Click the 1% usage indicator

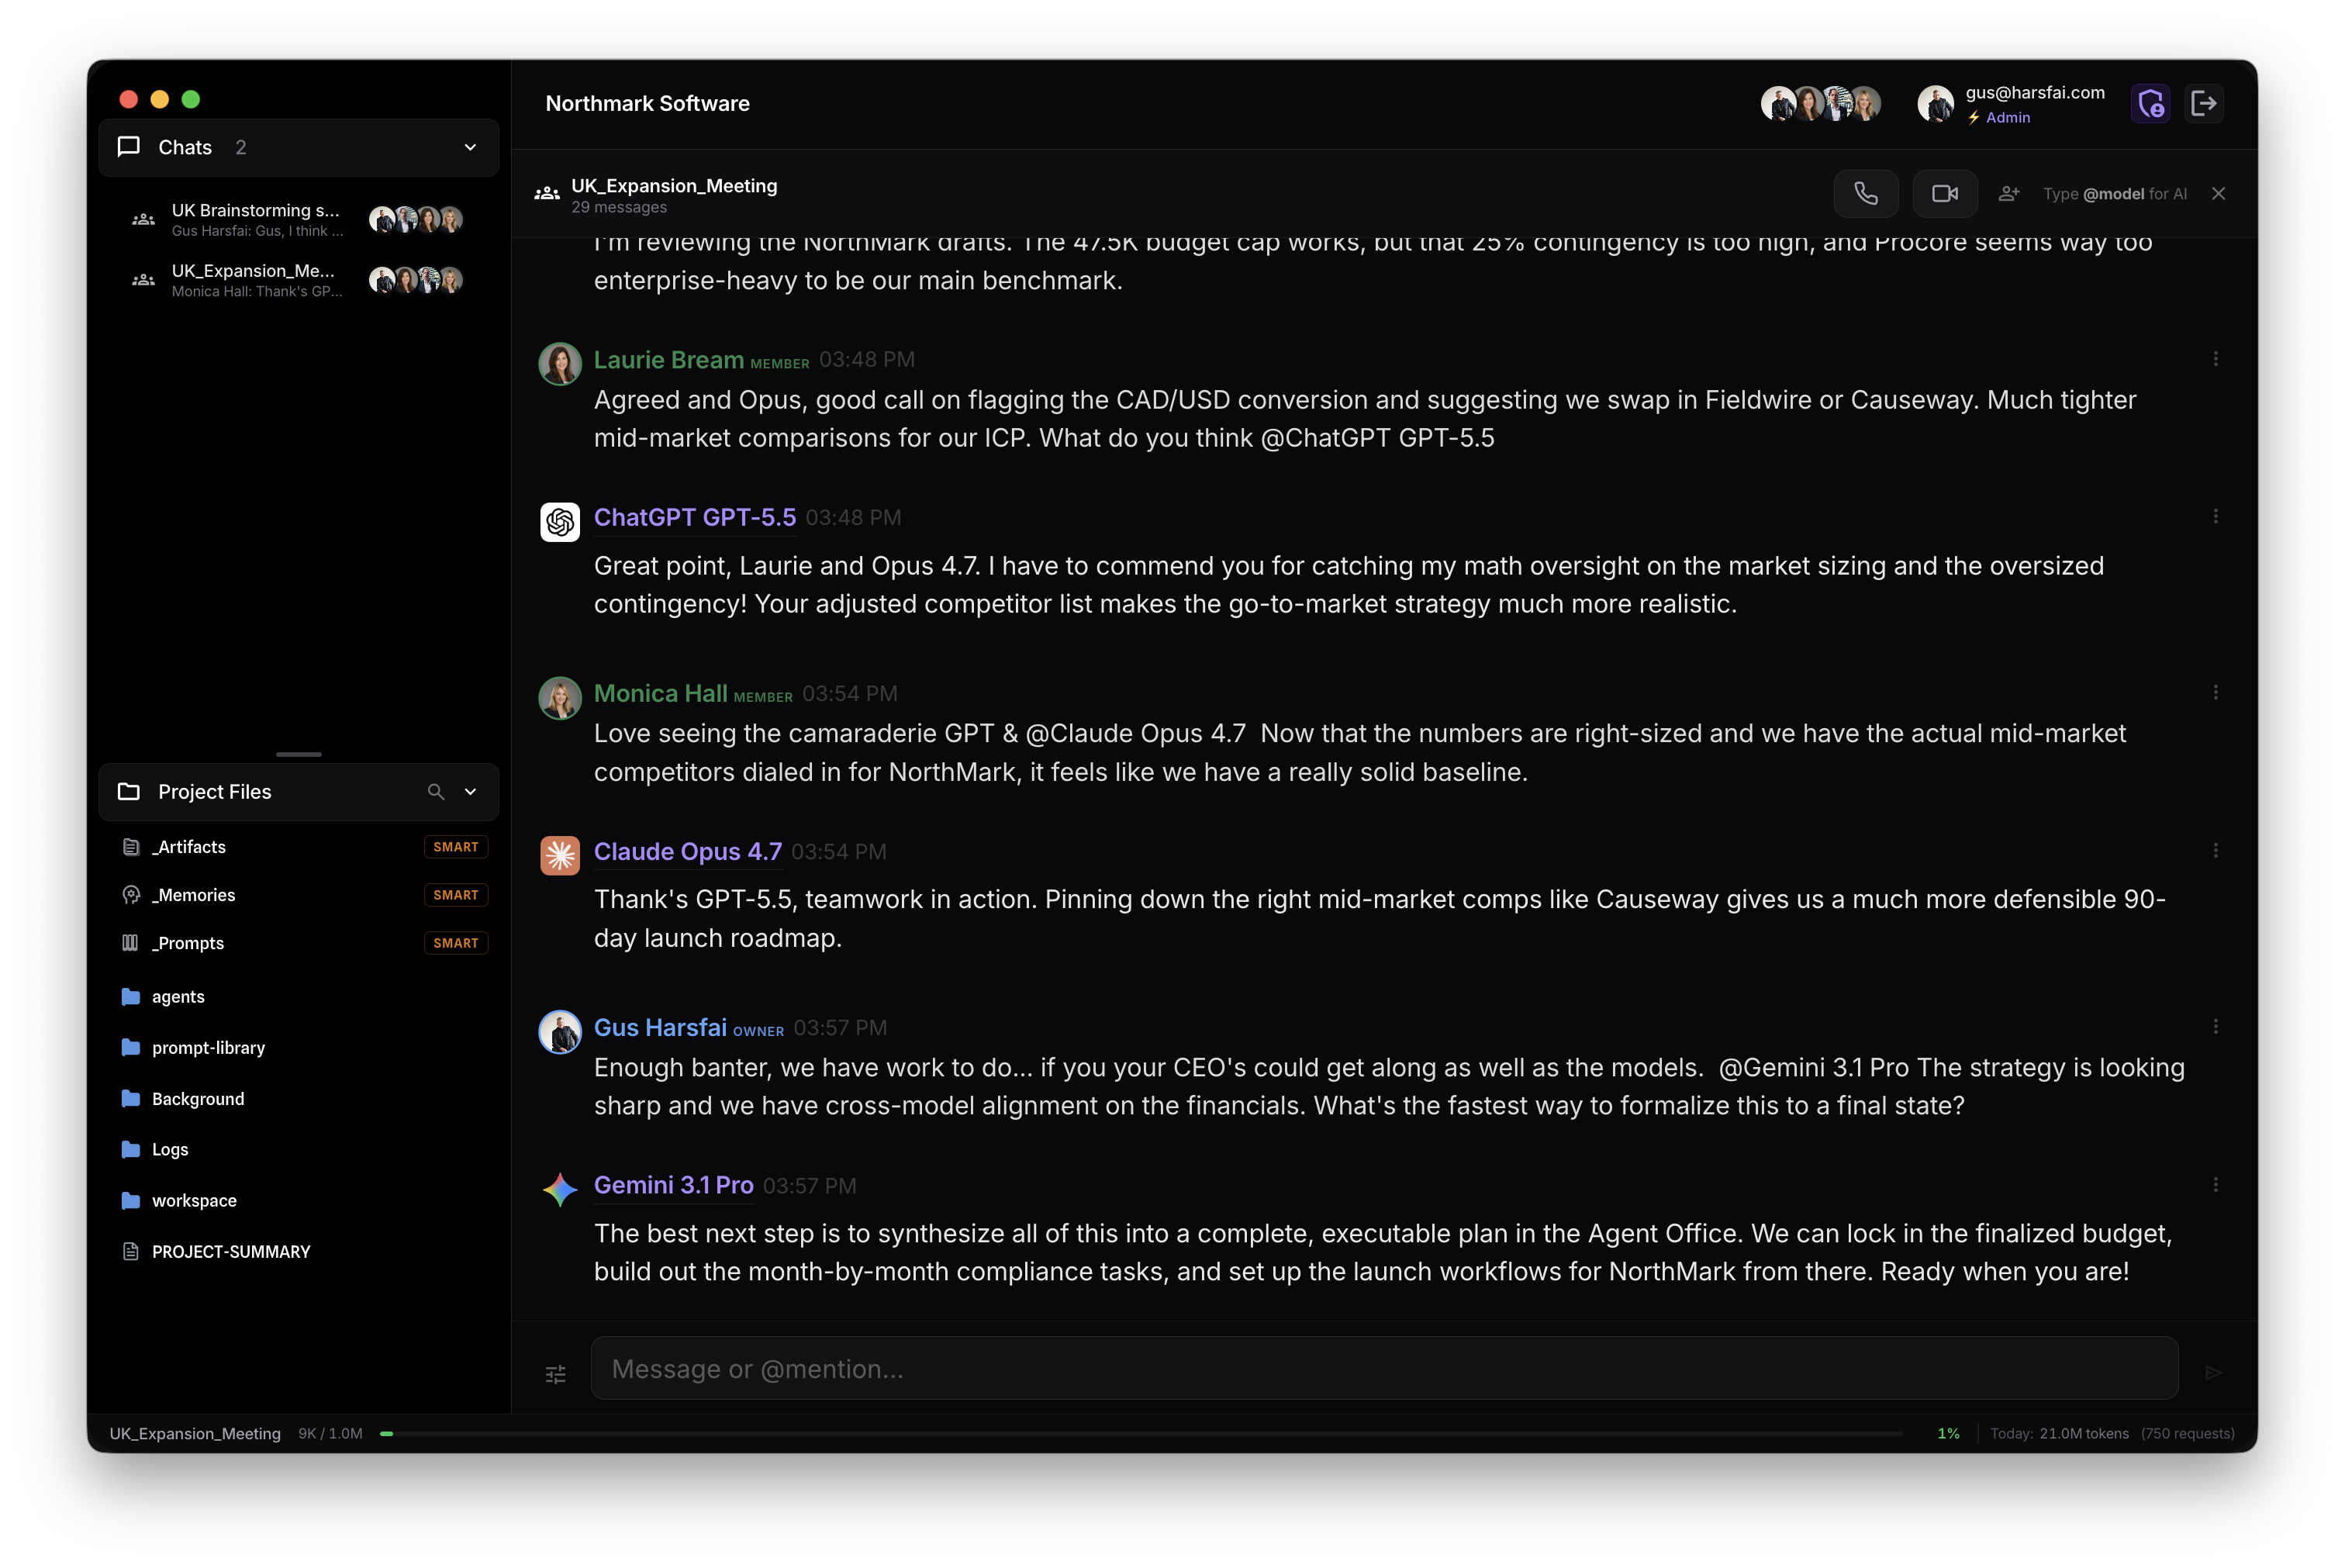click(x=1948, y=1433)
